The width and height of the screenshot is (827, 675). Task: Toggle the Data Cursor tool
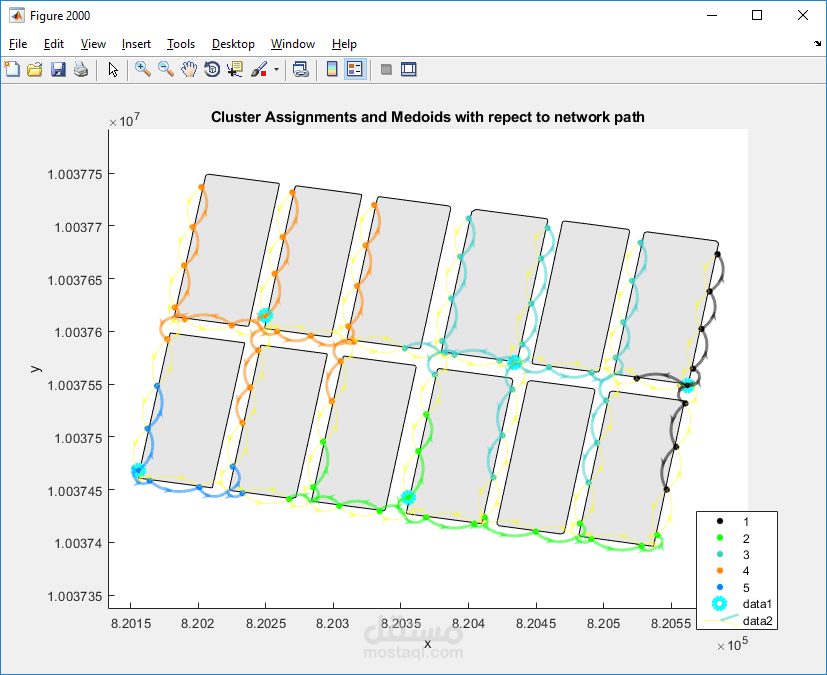235,69
